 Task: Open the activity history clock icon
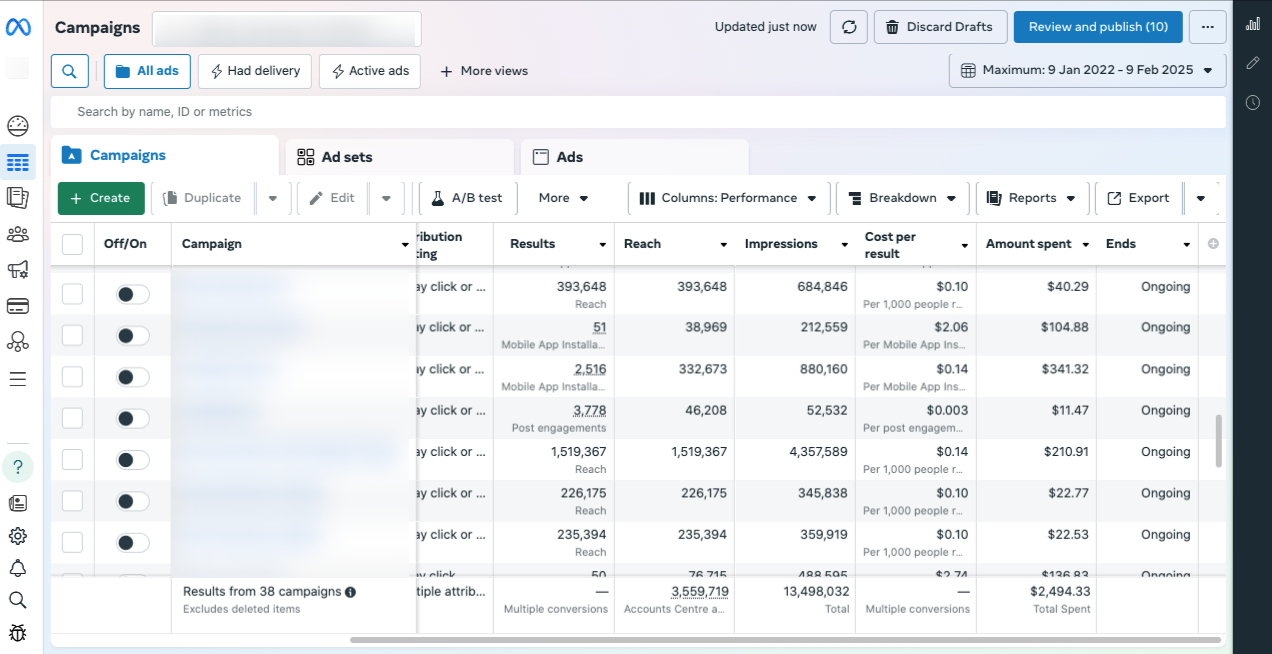[1252, 102]
